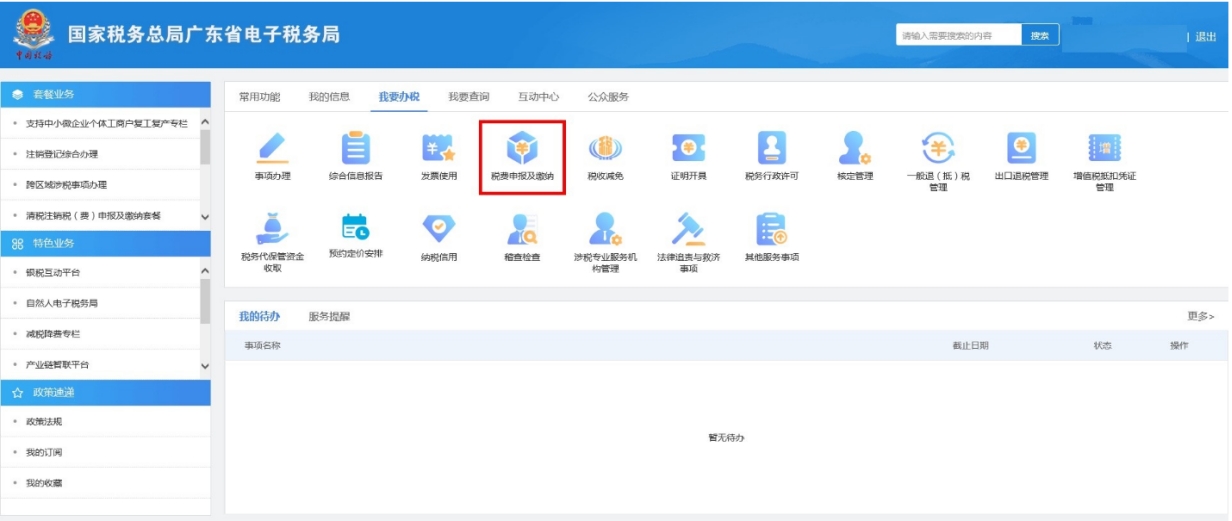Click the 搜索 button

pyautogui.click(x=1039, y=36)
